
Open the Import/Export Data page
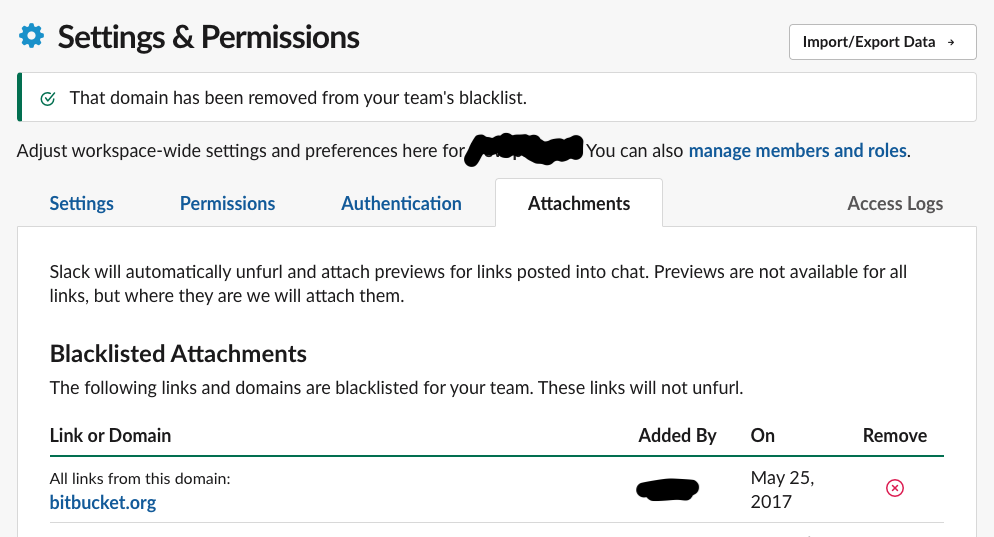882,42
